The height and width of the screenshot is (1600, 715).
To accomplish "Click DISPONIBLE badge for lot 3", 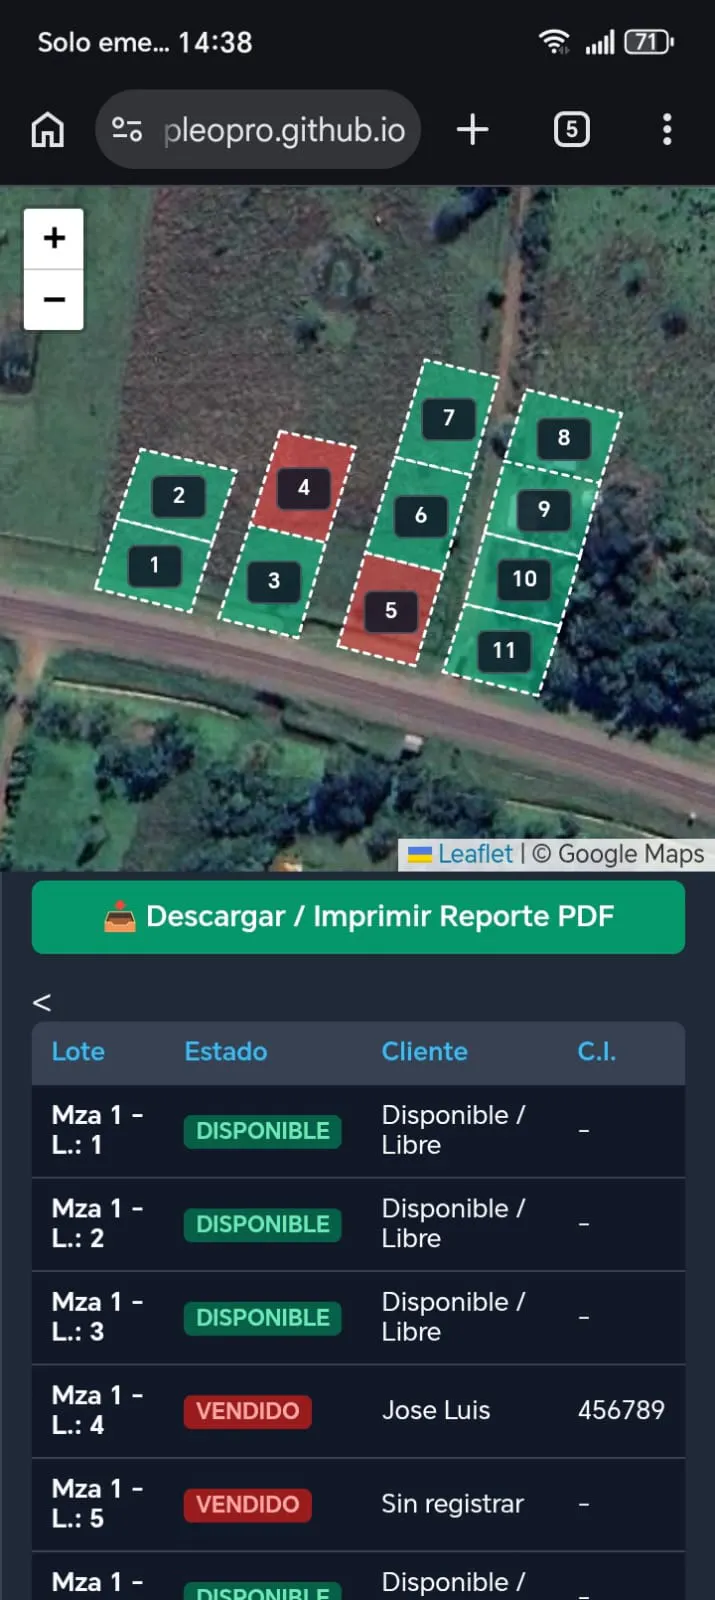I will tap(263, 1318).
